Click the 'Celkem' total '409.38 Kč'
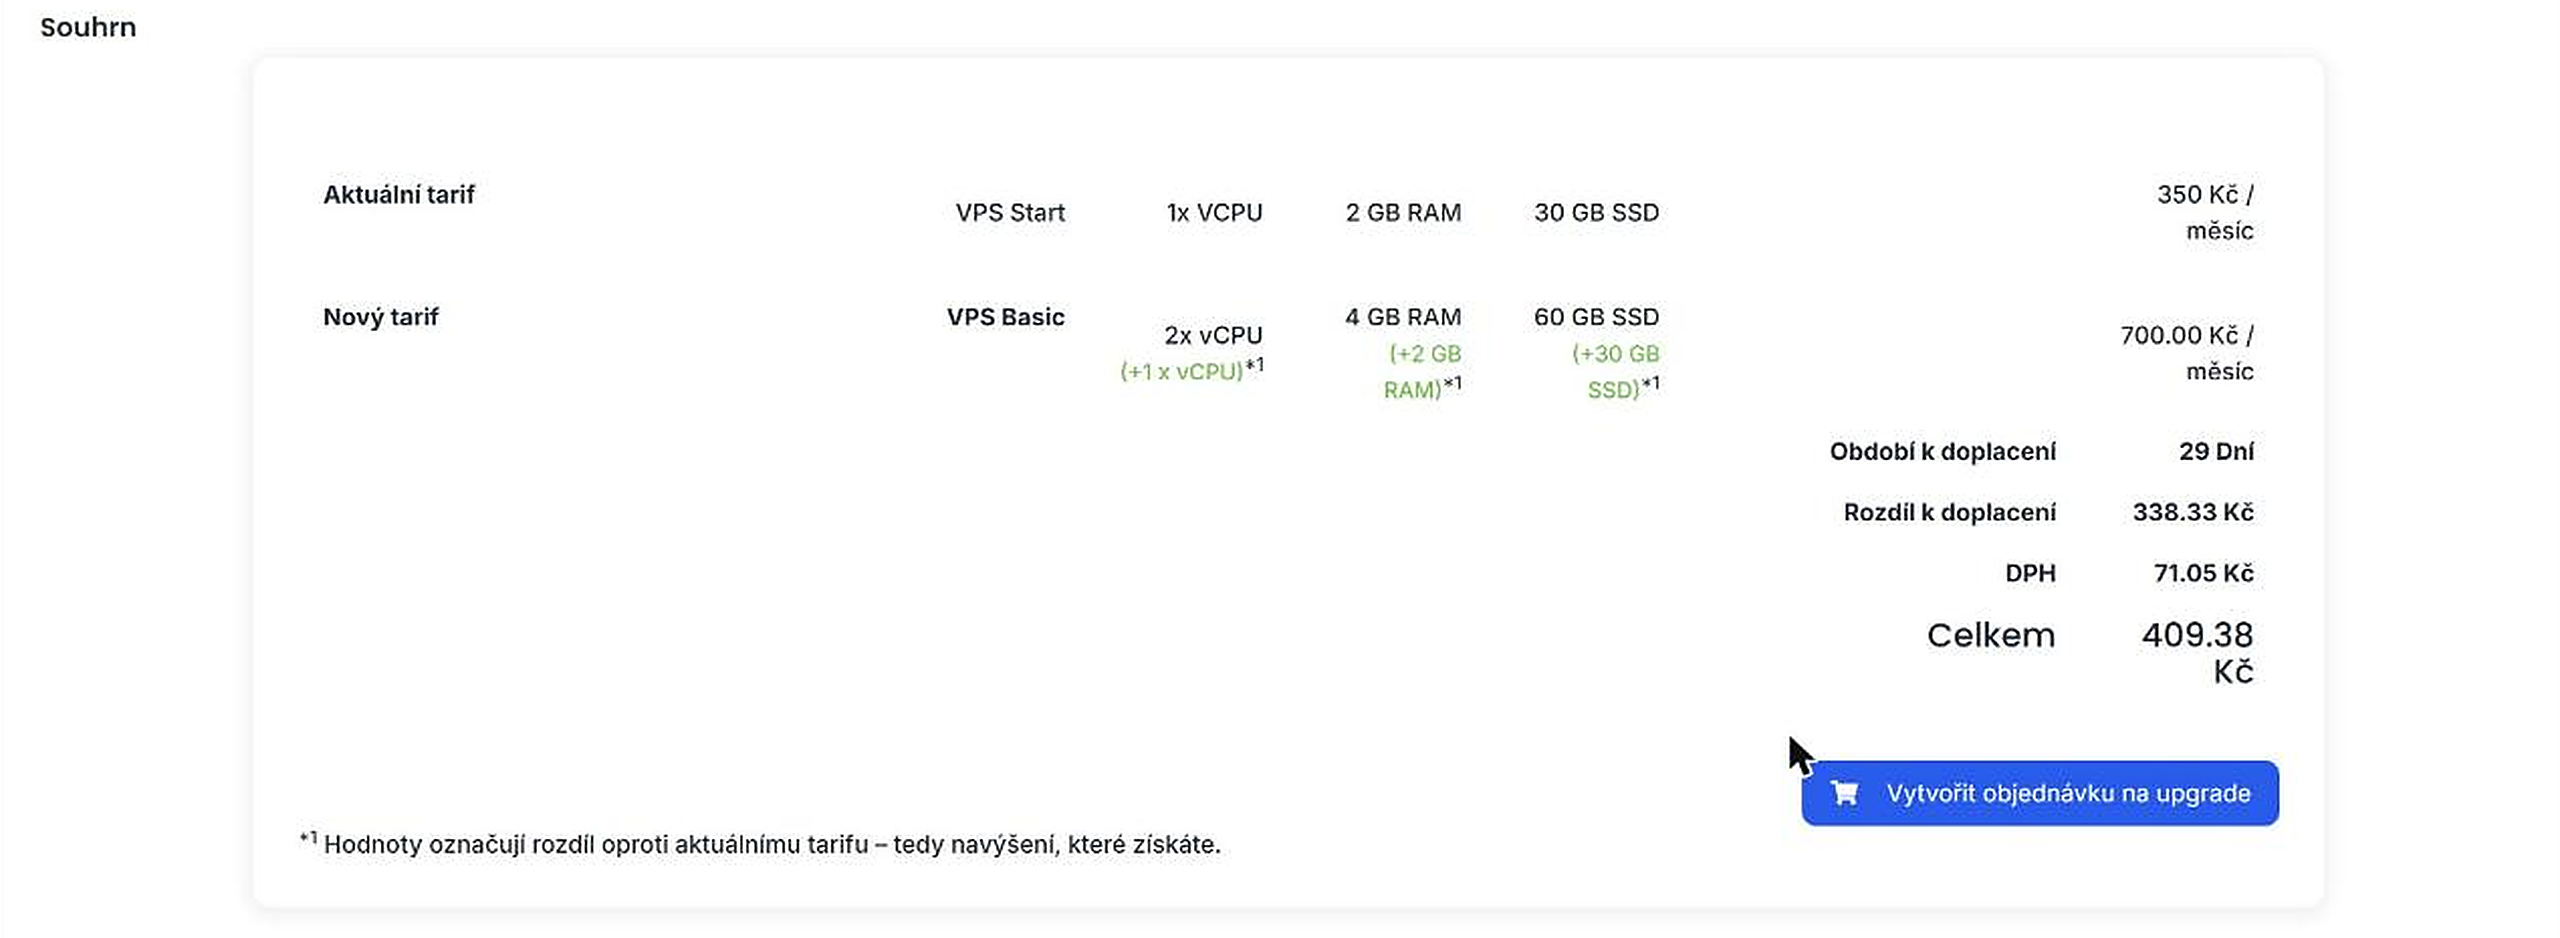The width and height of the screenshot is (2560, 938). [x=2197, y=652]
